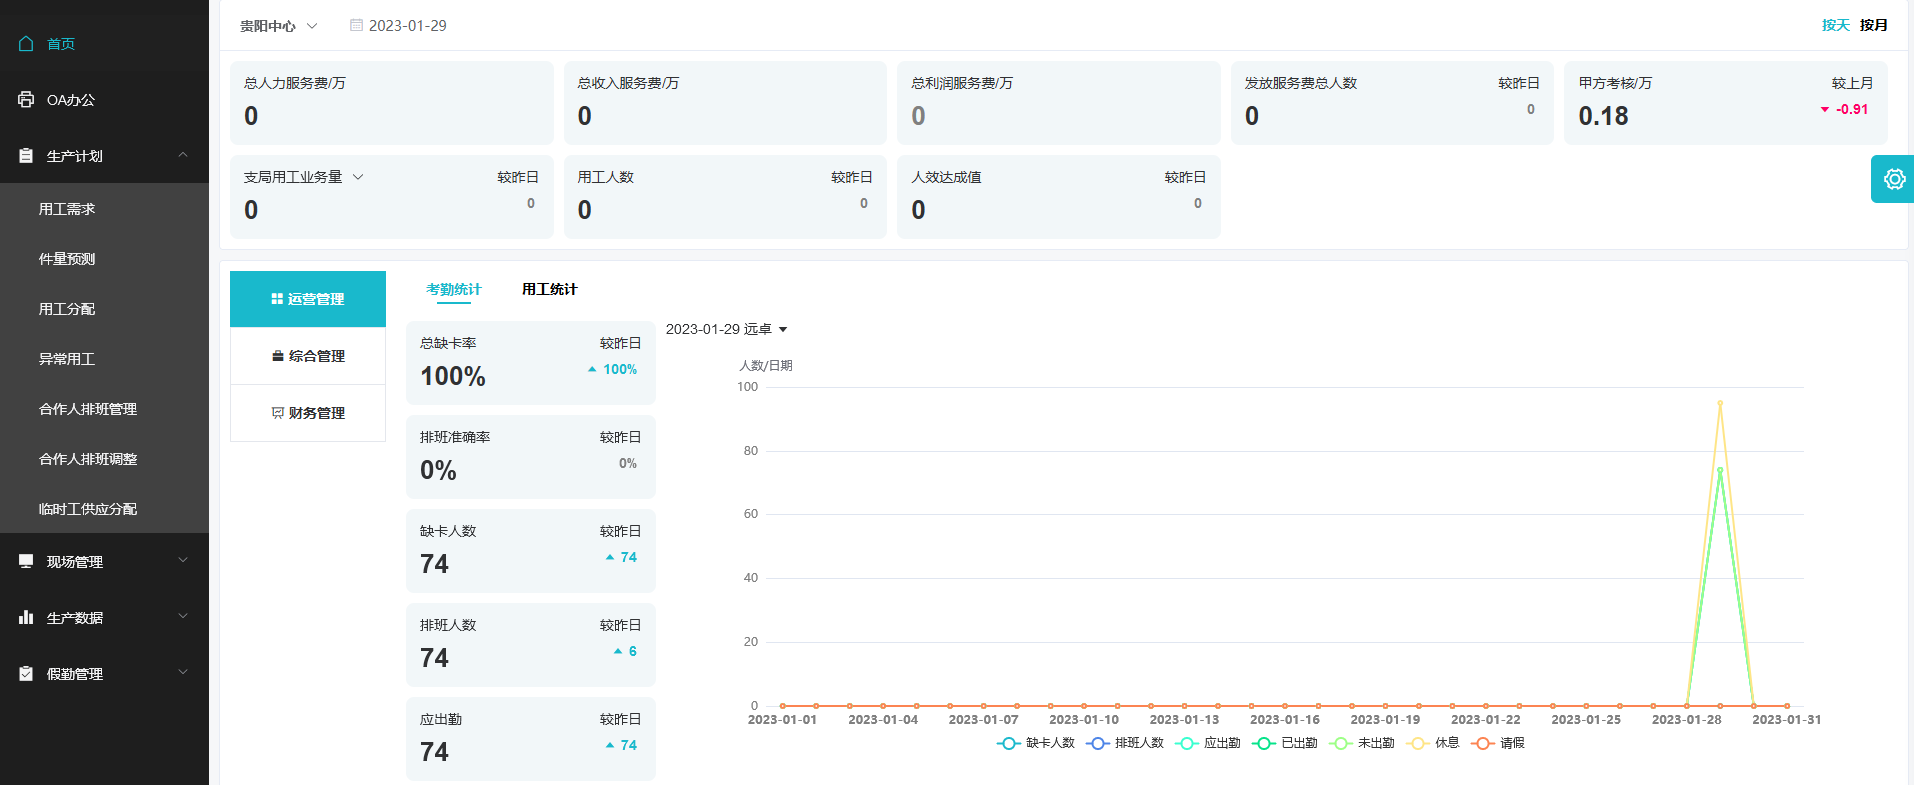The image size is (1914, 785).
Task: Click the home icon in sidebar
Action: coord(26,43)
